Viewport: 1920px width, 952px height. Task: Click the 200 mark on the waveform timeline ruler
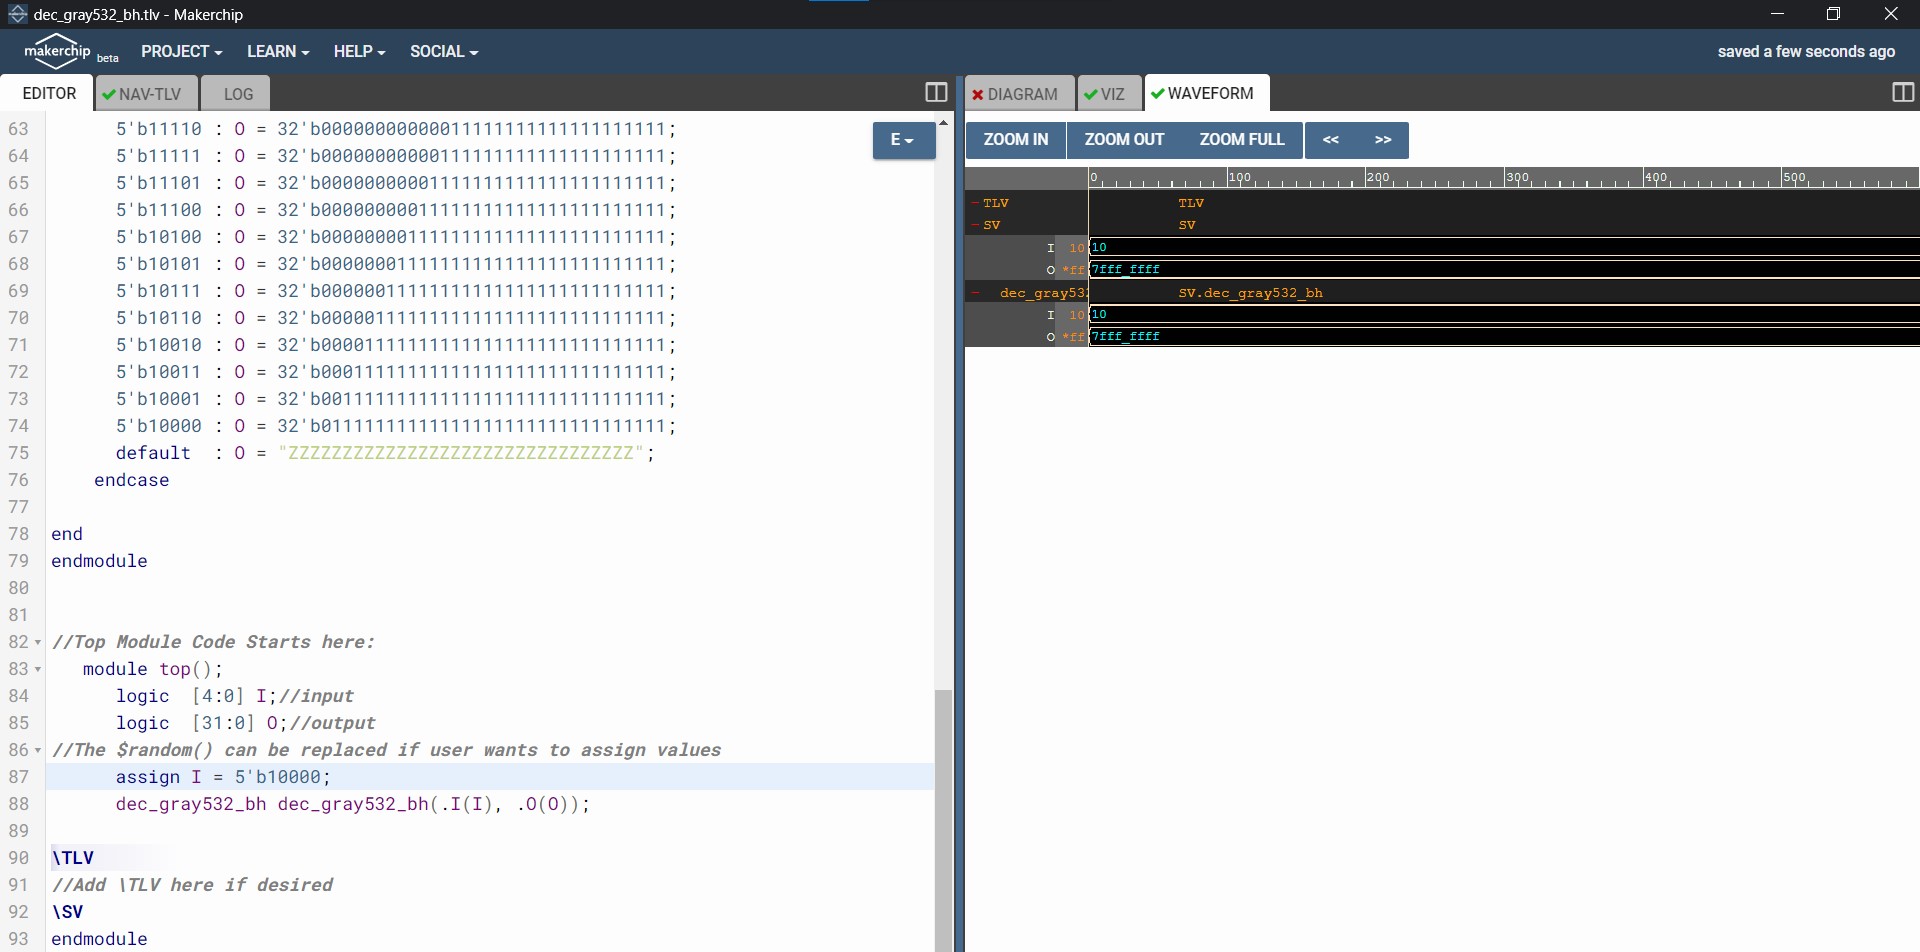1378,177
